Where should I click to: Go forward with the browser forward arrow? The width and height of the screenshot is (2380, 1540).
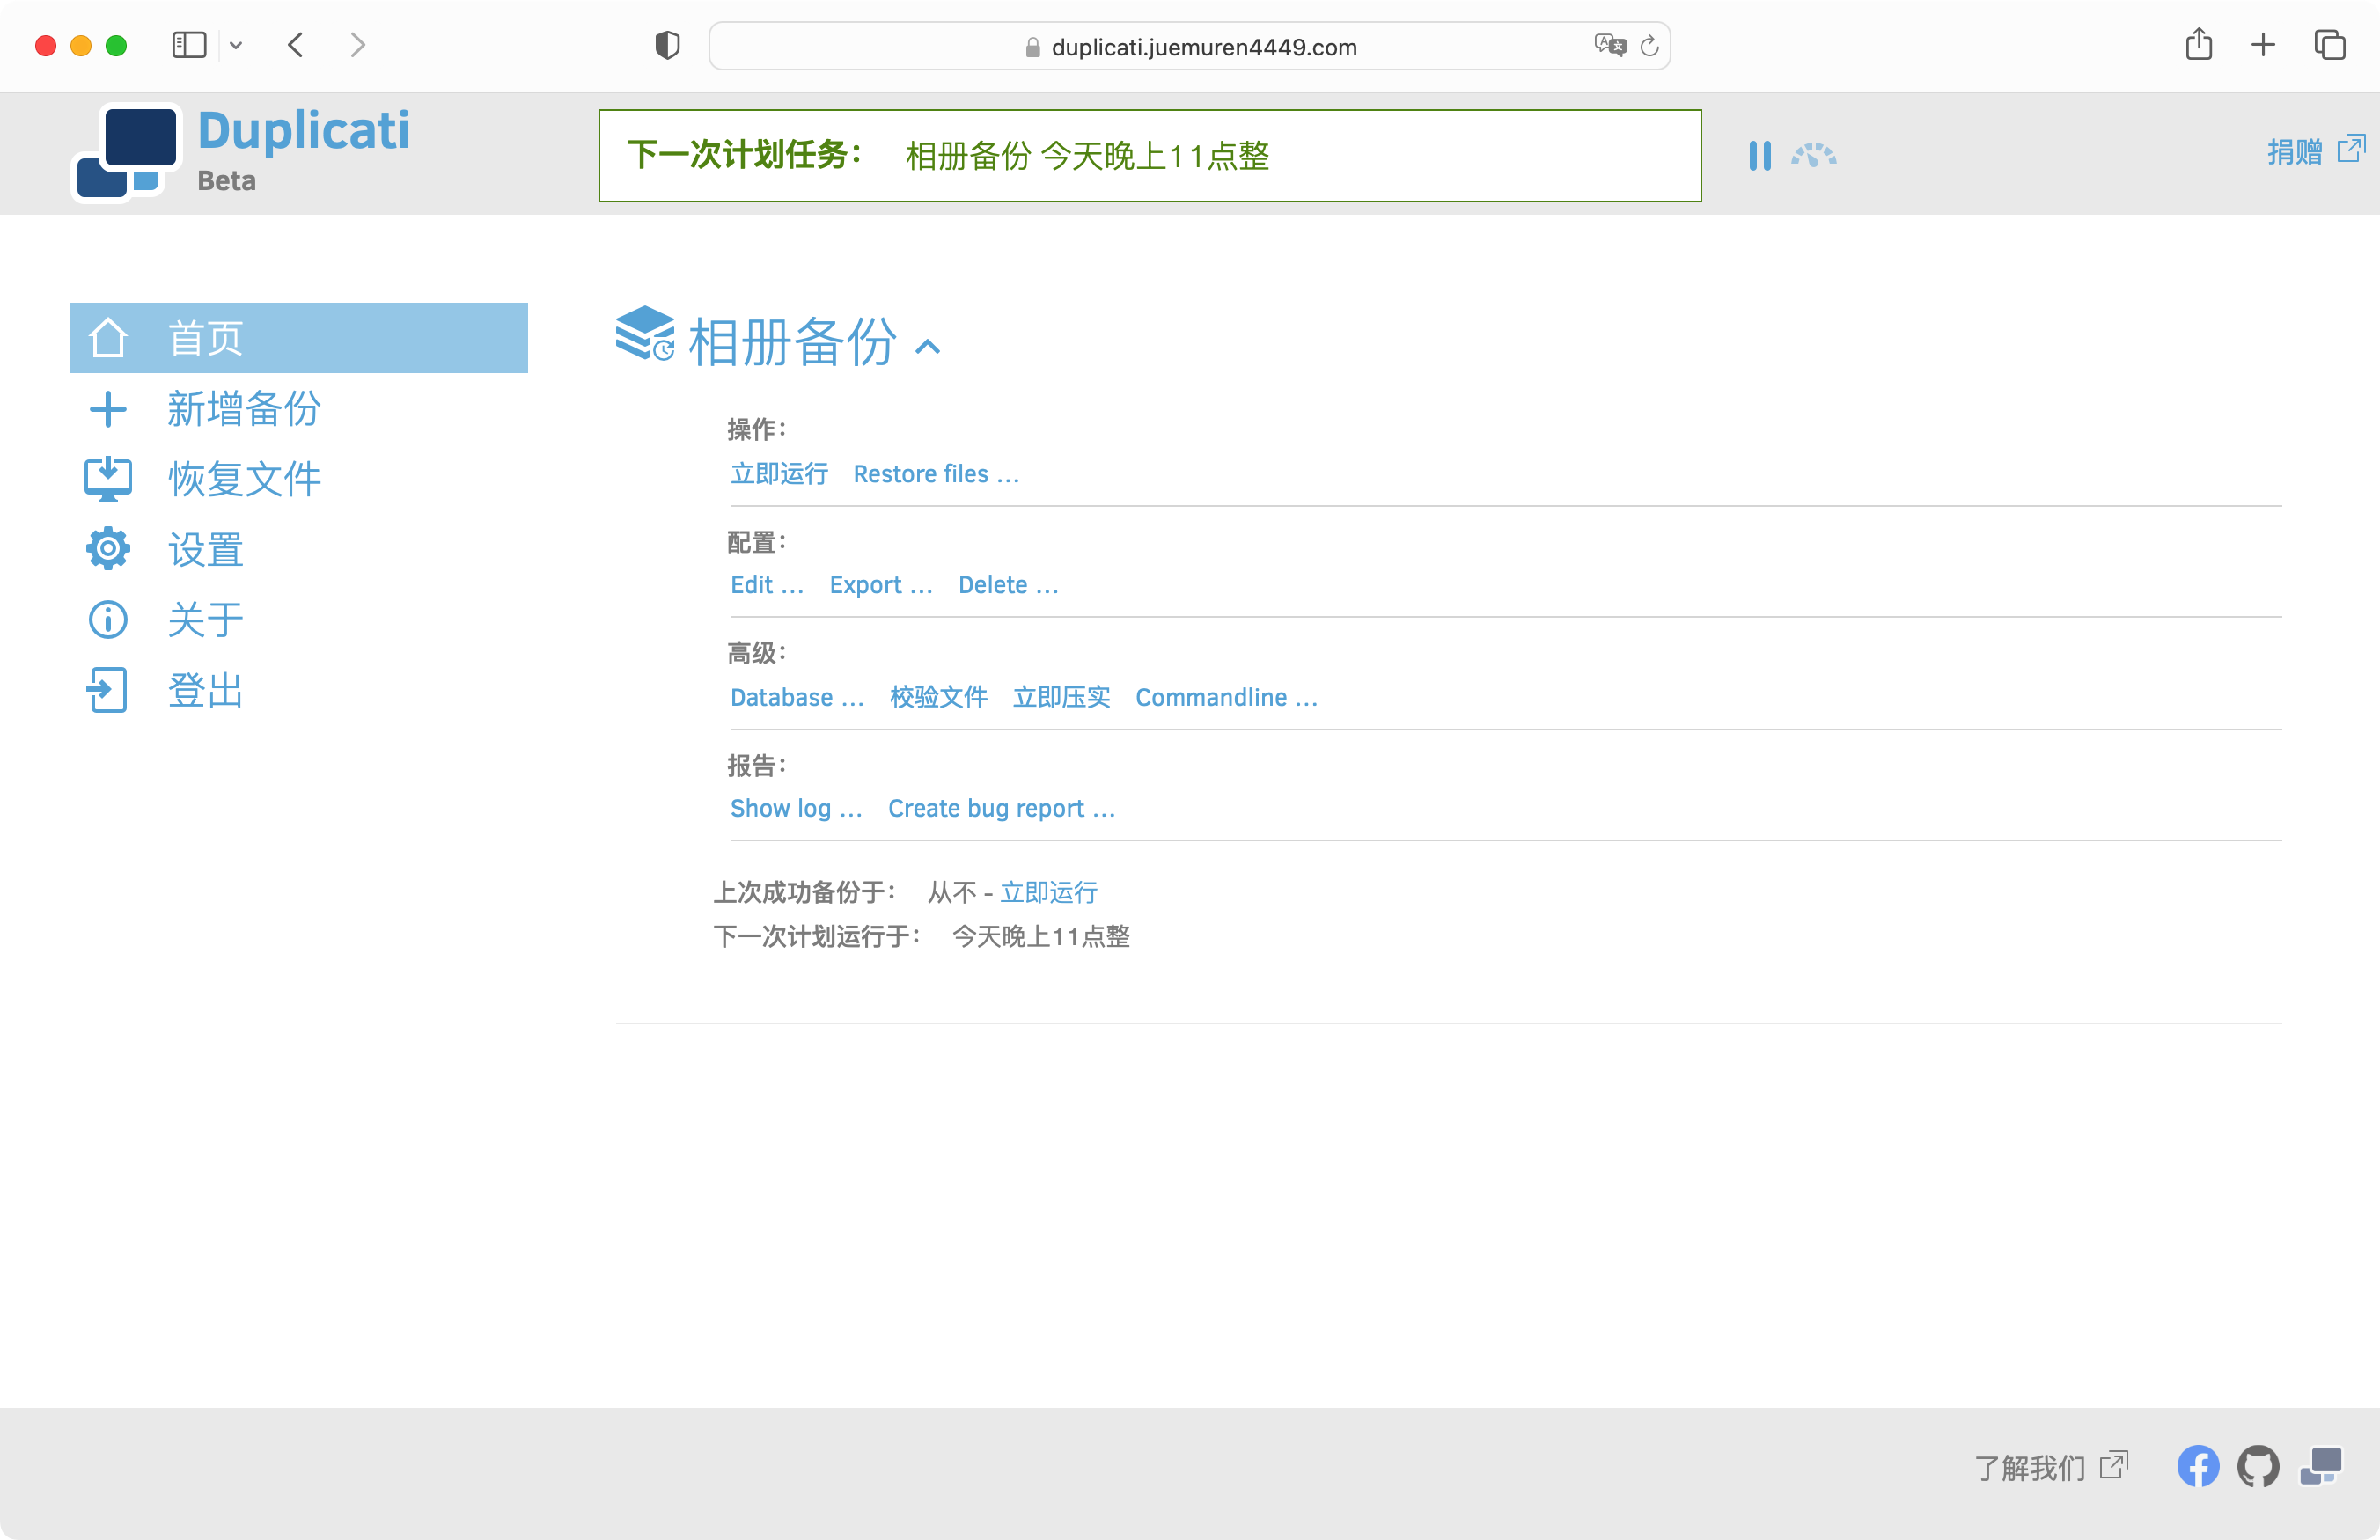(358, 45)
